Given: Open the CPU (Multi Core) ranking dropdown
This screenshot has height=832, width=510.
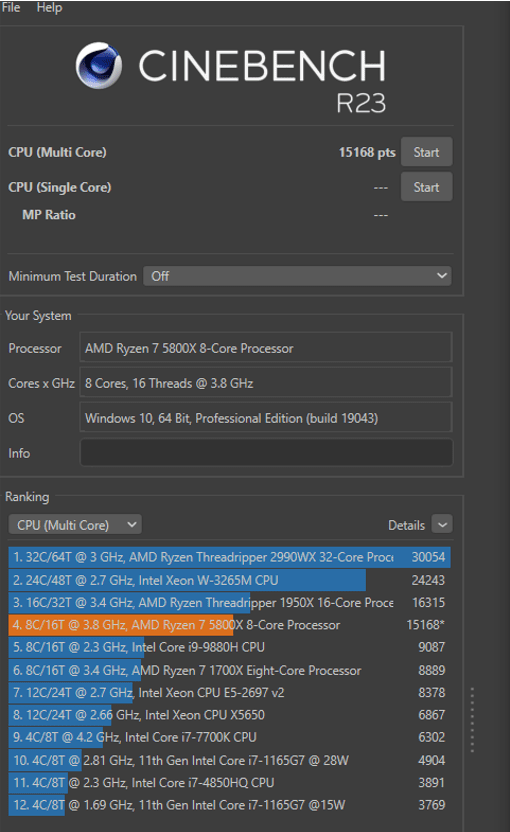Looking at the screenshot, I should 75,525.
